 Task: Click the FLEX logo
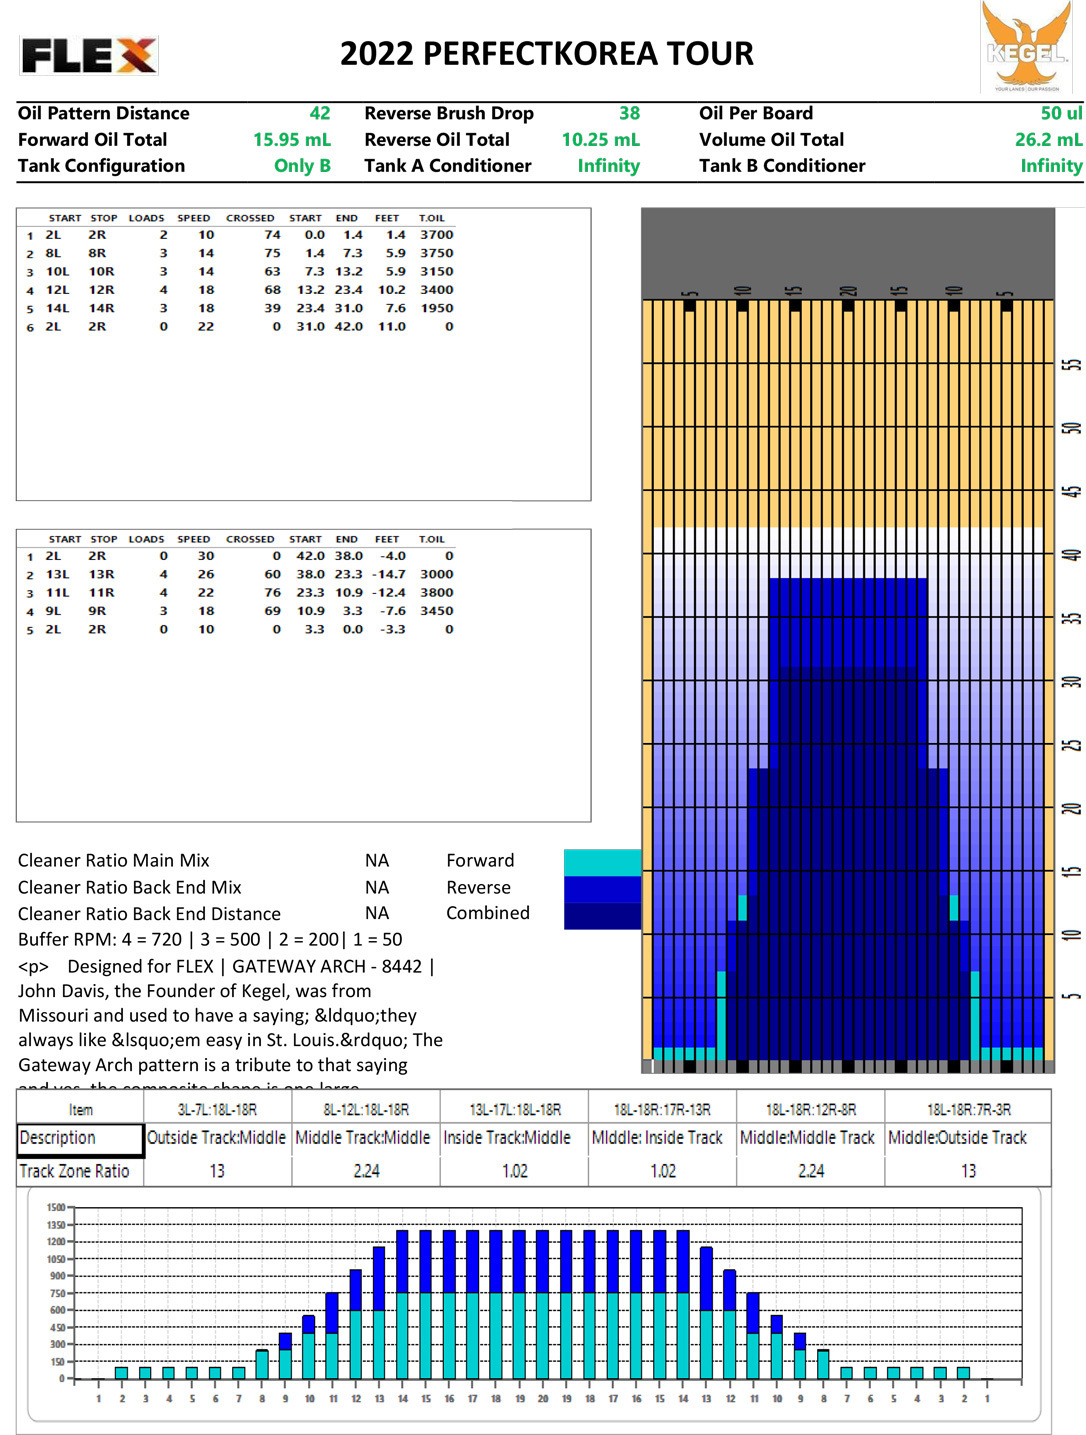tap(89, 56)
